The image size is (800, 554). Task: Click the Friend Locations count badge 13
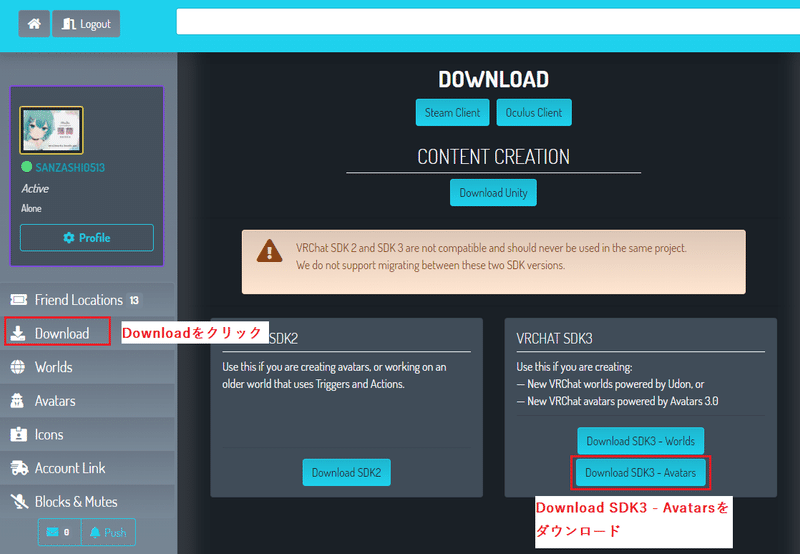[x=134, y=300]
